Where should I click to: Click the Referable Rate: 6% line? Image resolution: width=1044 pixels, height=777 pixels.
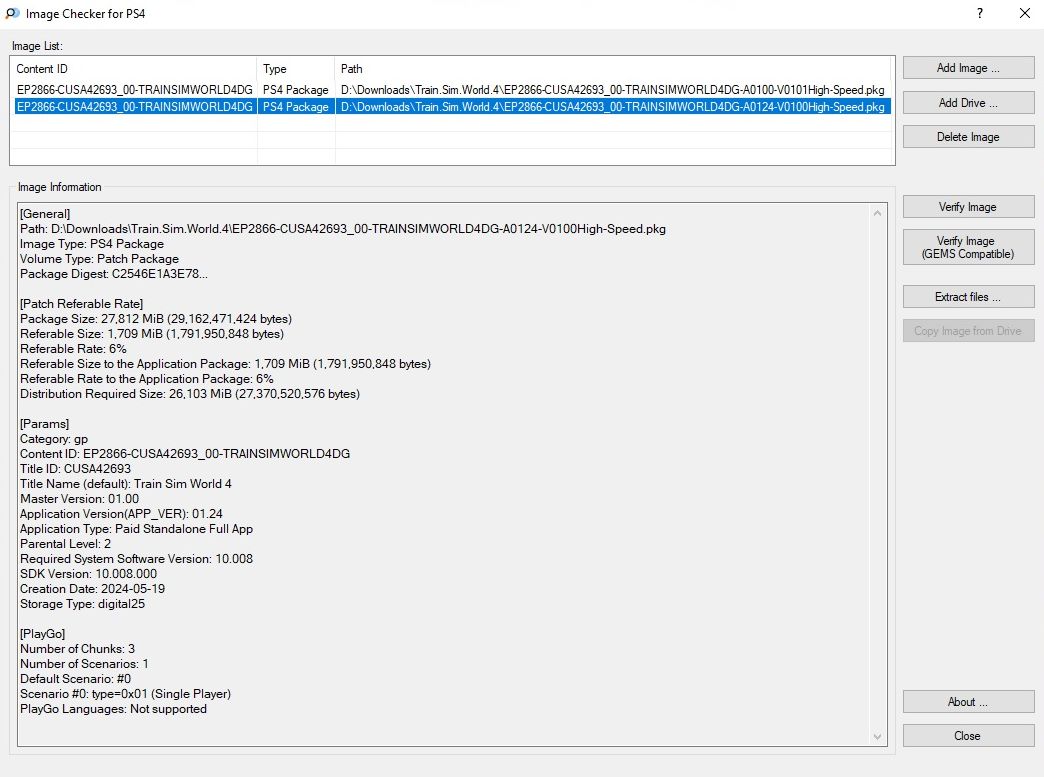click(73, 349)
